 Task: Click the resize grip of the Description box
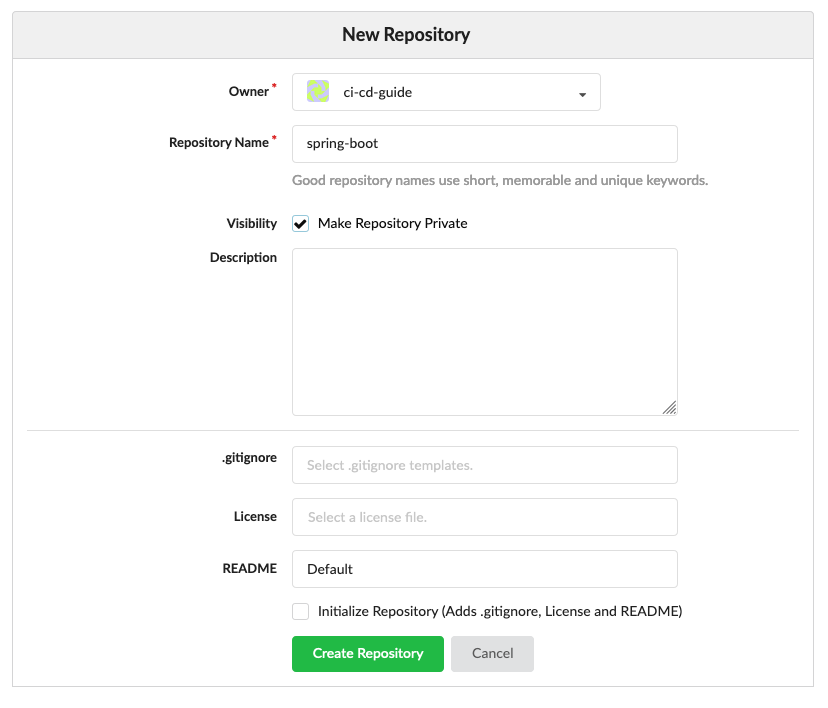(669, 407)
